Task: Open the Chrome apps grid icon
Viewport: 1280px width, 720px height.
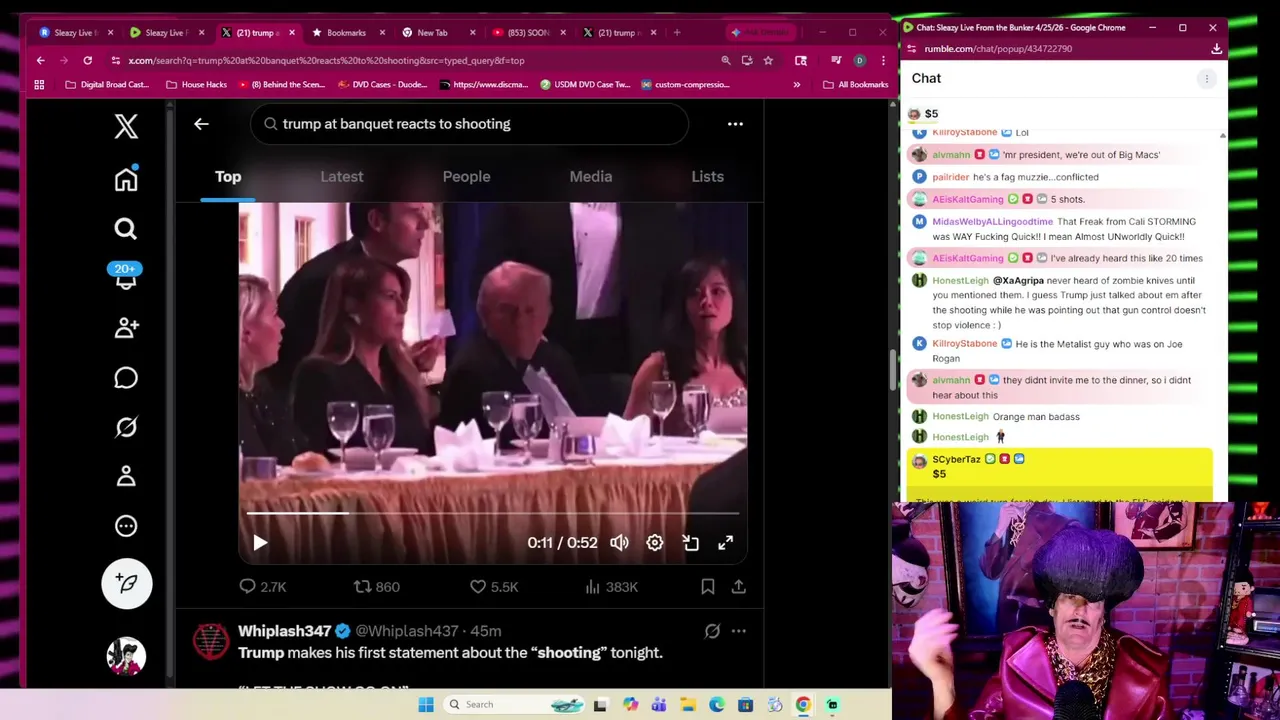Action: (x=40, y=85)
